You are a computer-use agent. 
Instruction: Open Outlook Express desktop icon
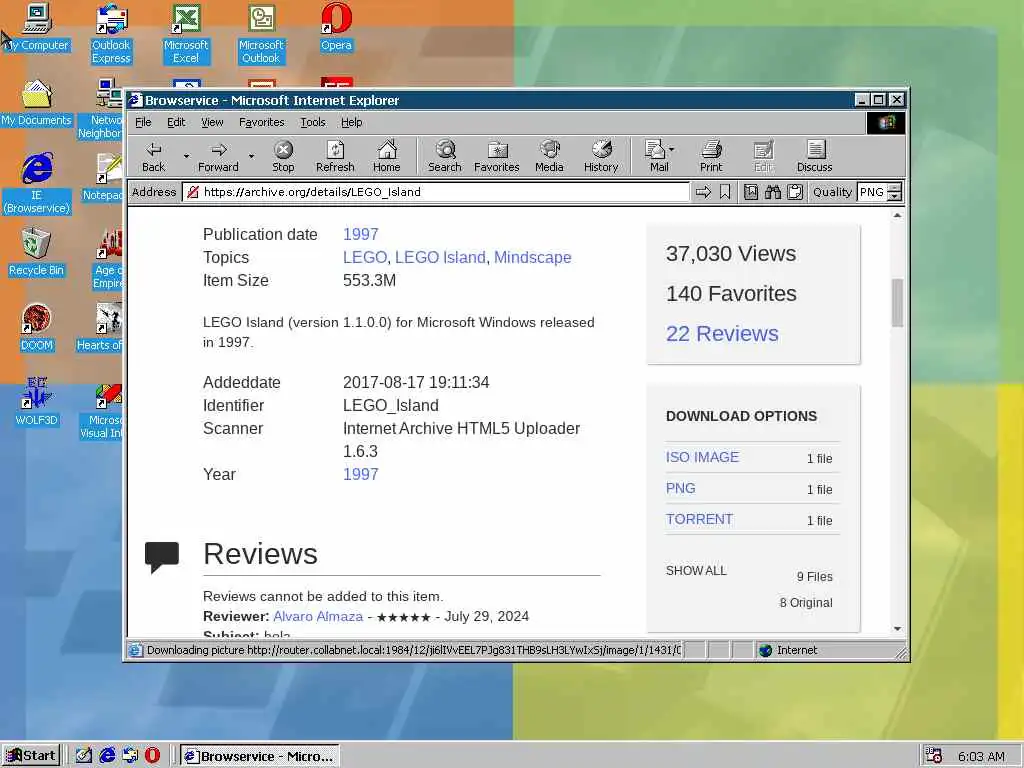pyautogui.click(x=111, y=34)
